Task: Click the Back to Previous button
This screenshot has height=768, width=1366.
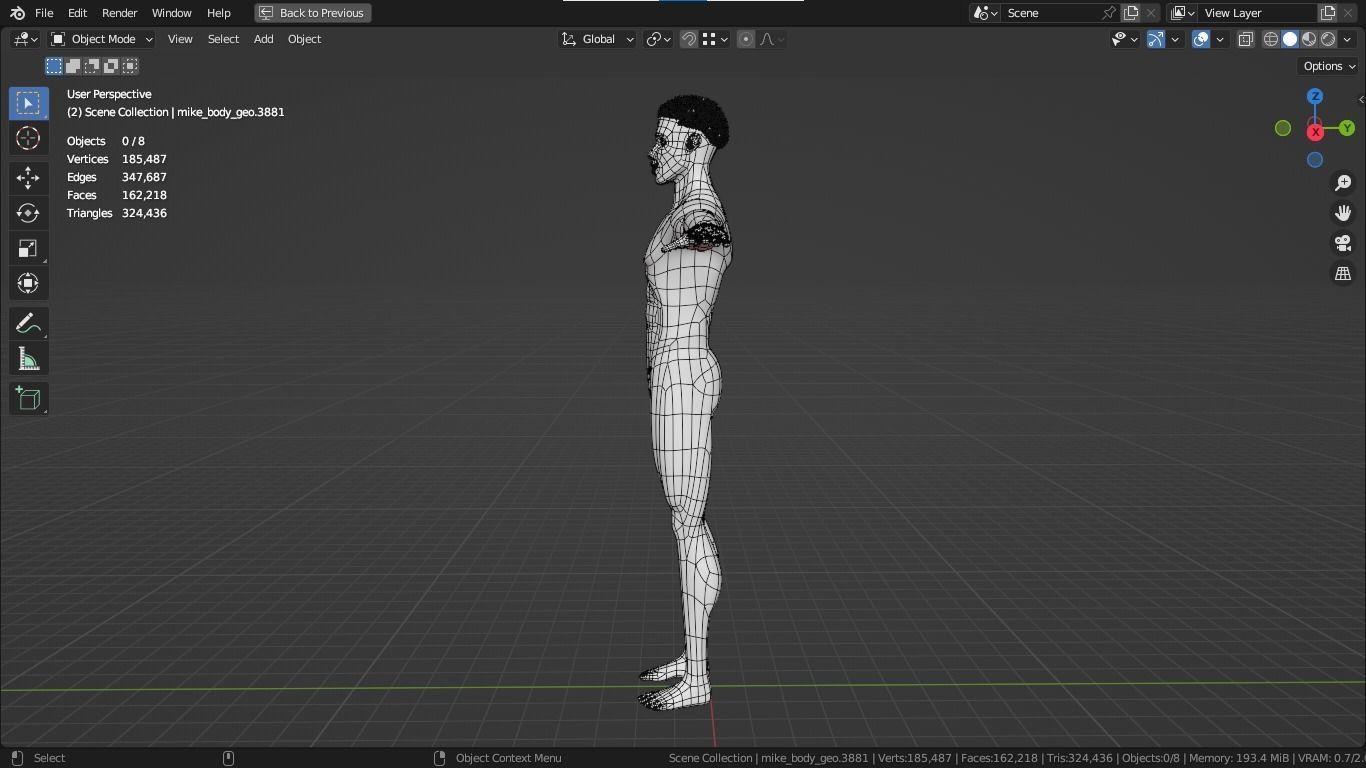Action: pos(313,13)
